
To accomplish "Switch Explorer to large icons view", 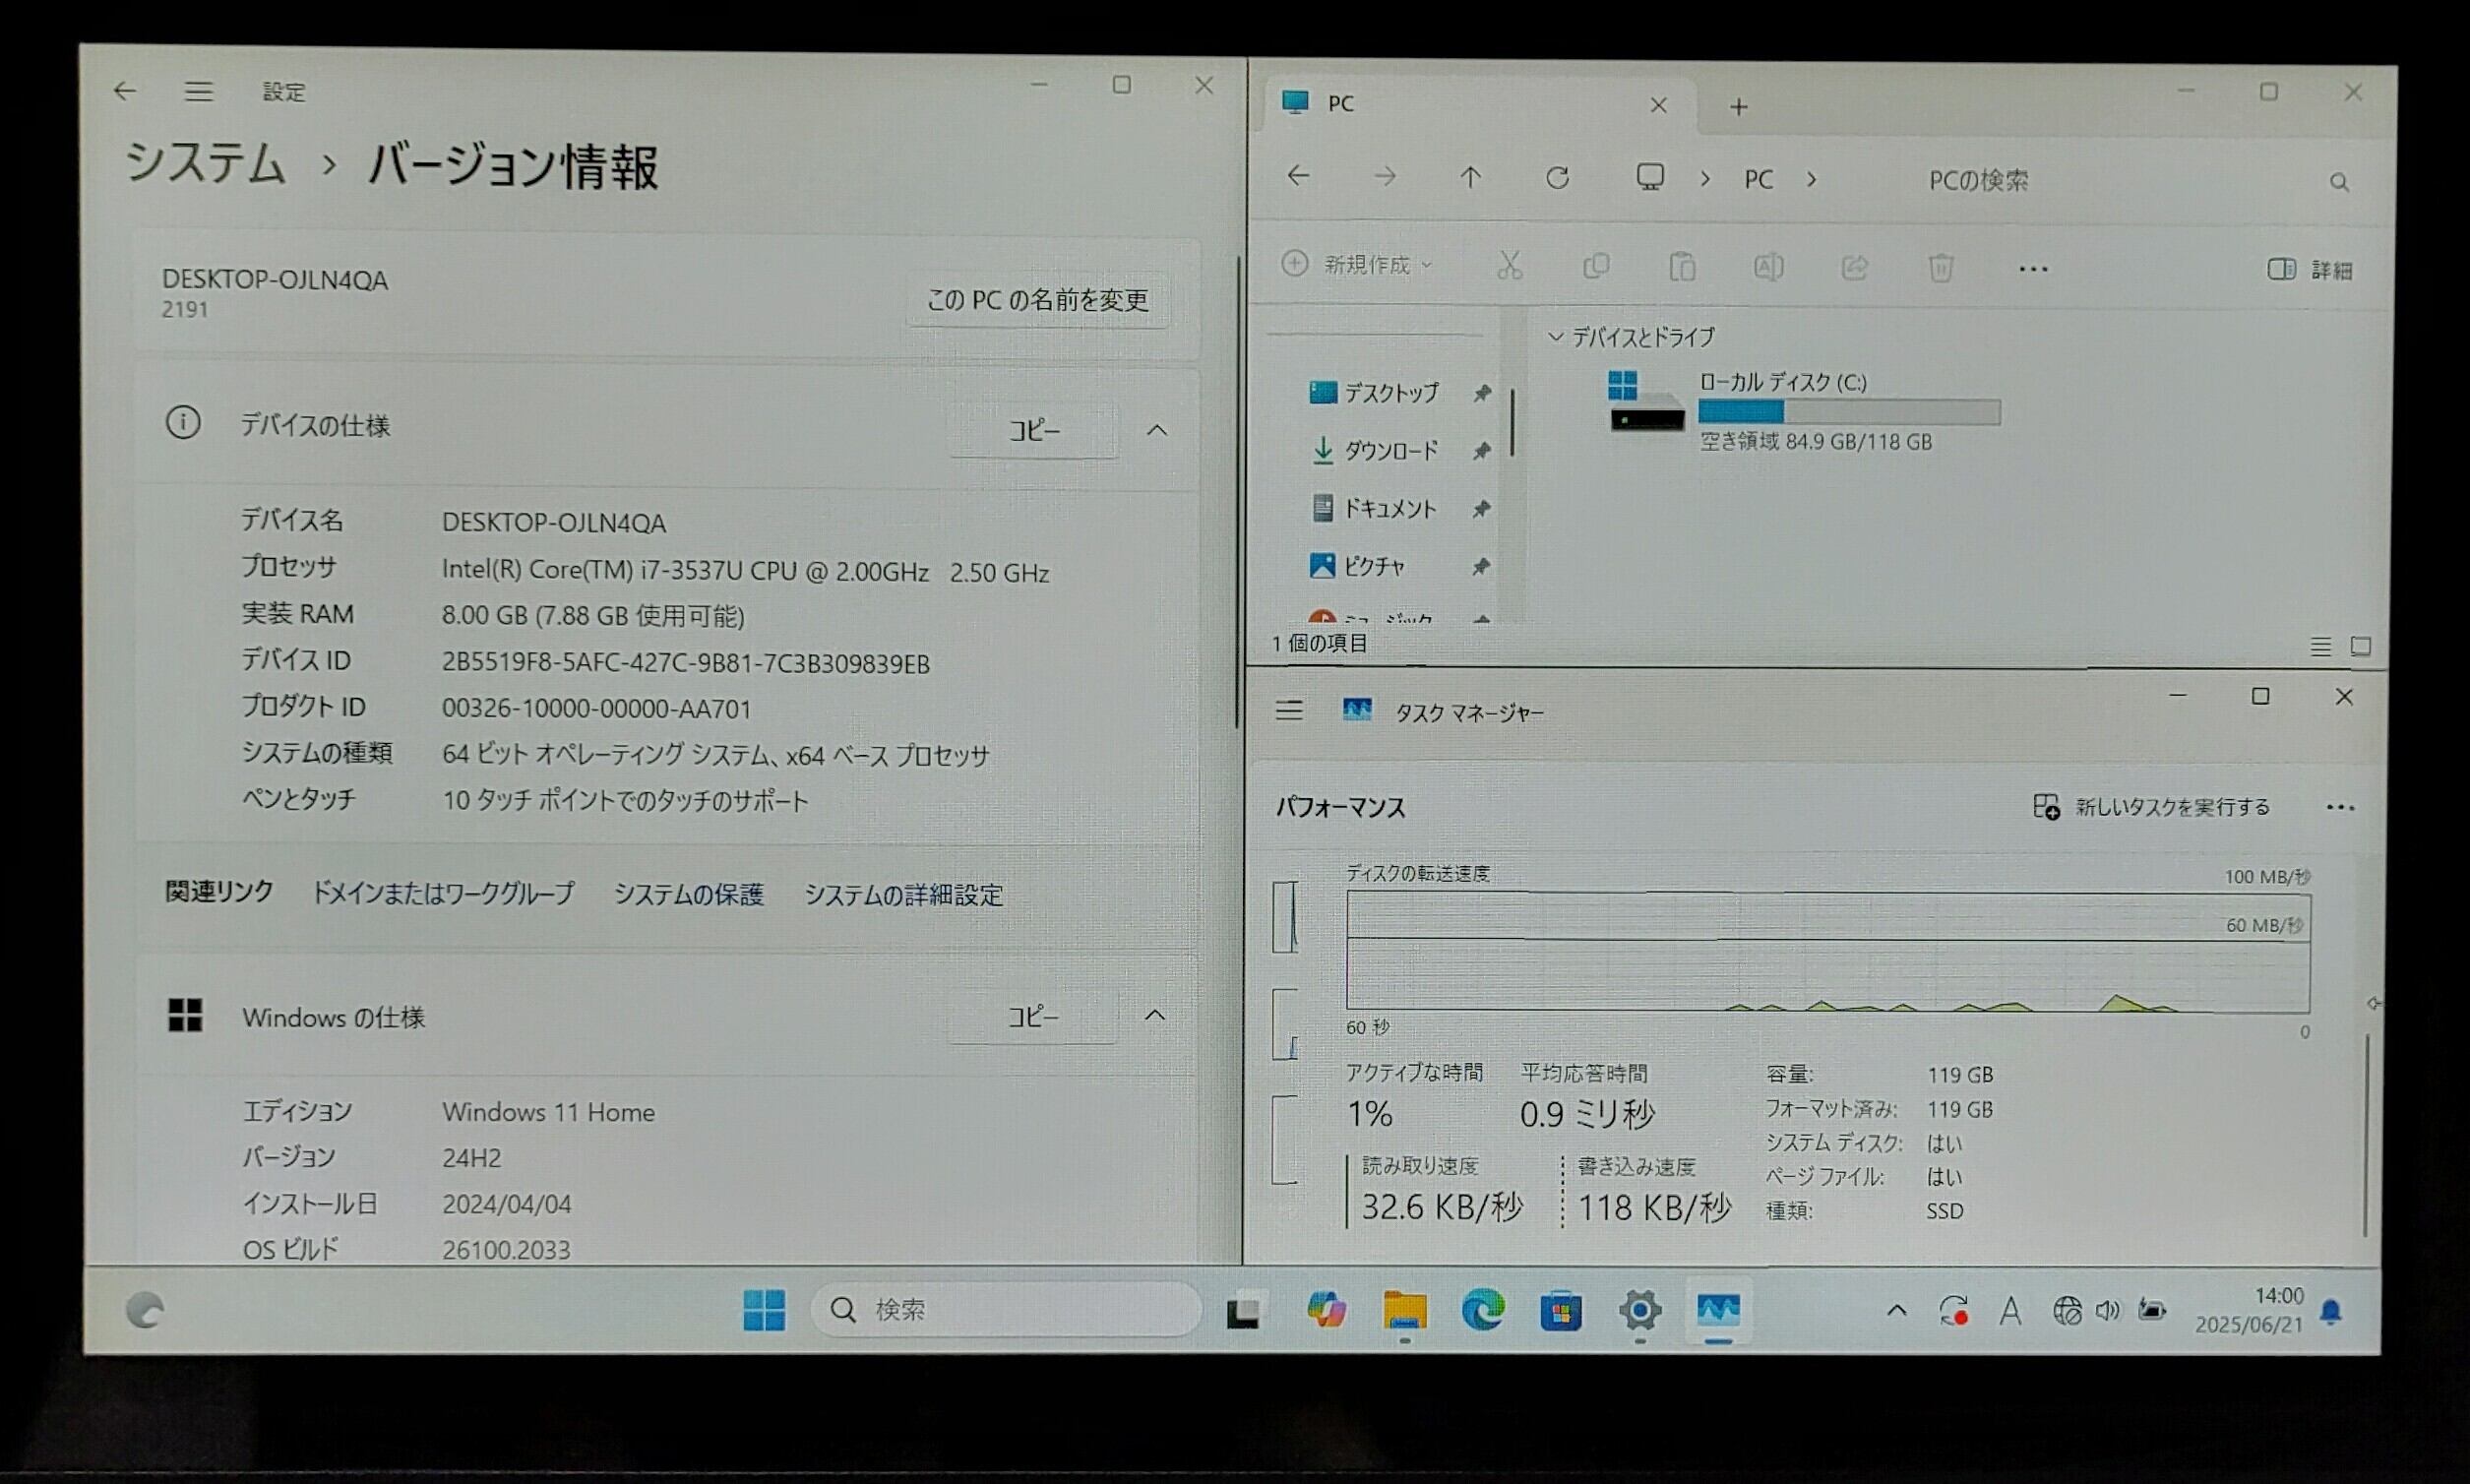I will pyautogui.click(x=2361, y=646).
